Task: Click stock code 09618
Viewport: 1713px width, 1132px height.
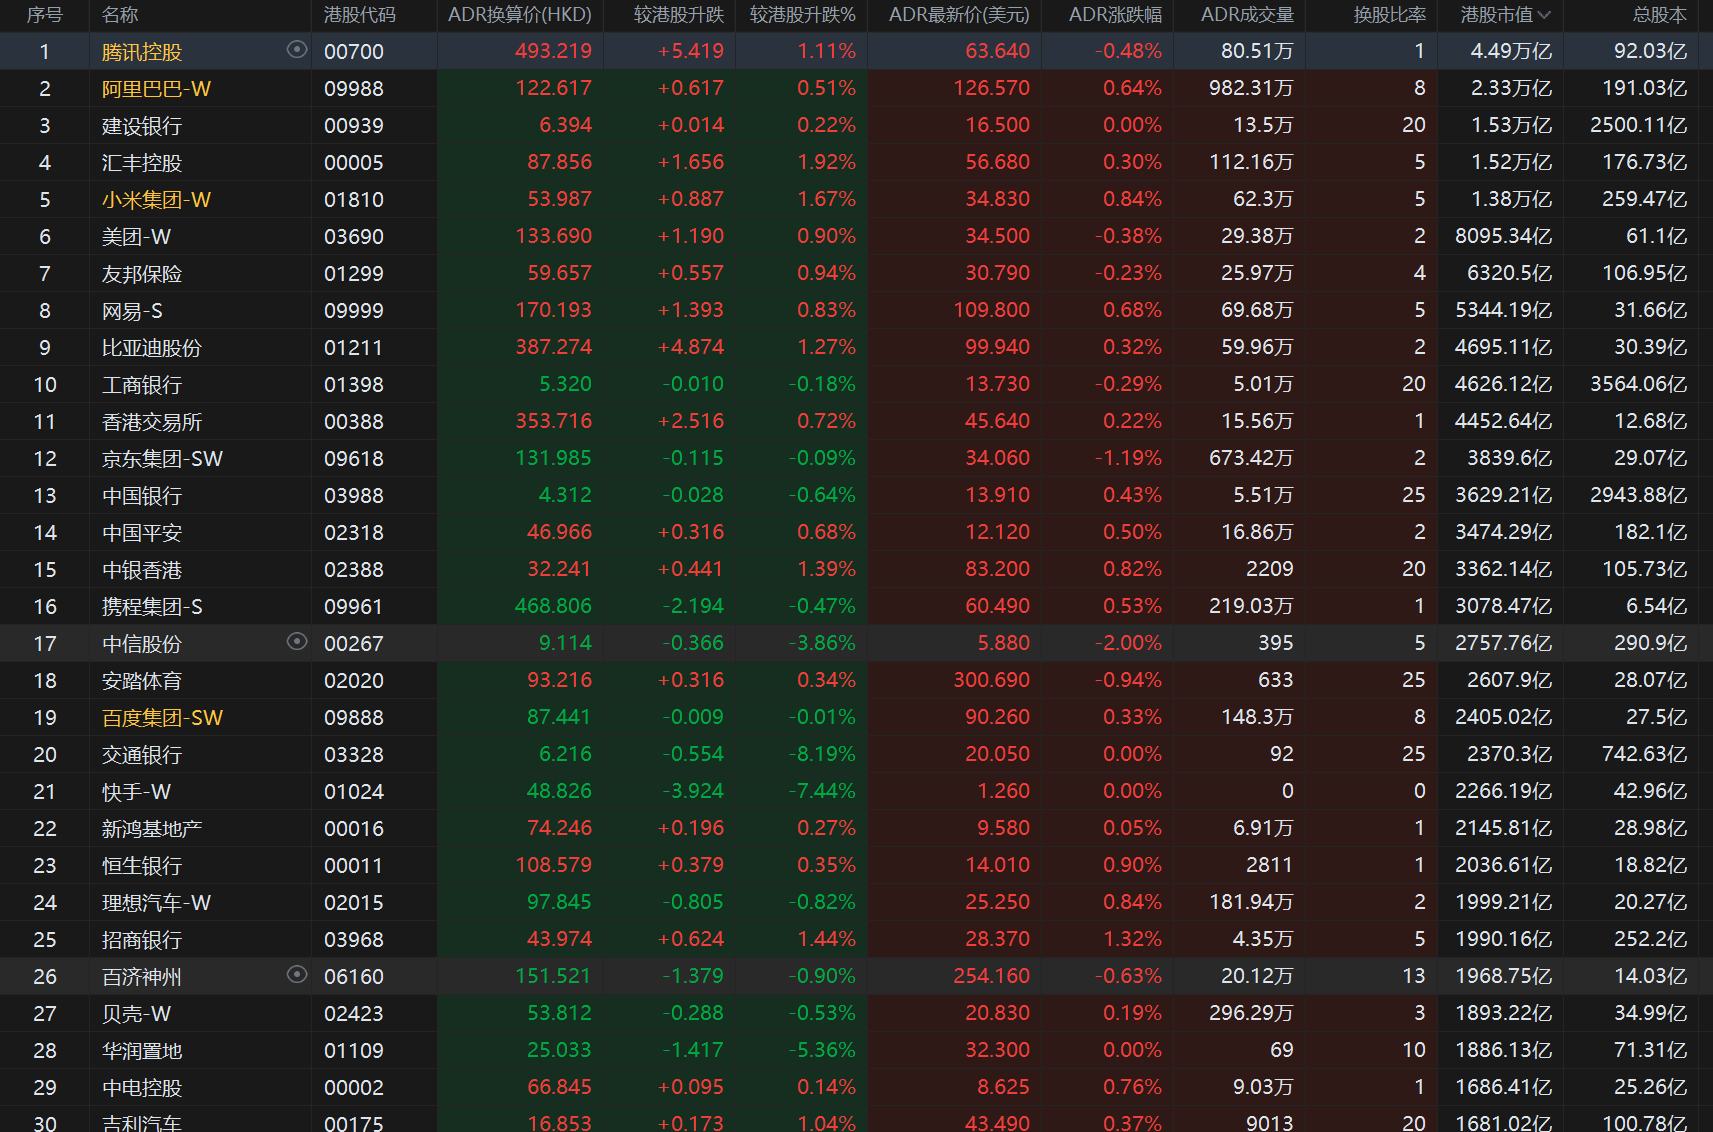Action: [x=354, y=459]
